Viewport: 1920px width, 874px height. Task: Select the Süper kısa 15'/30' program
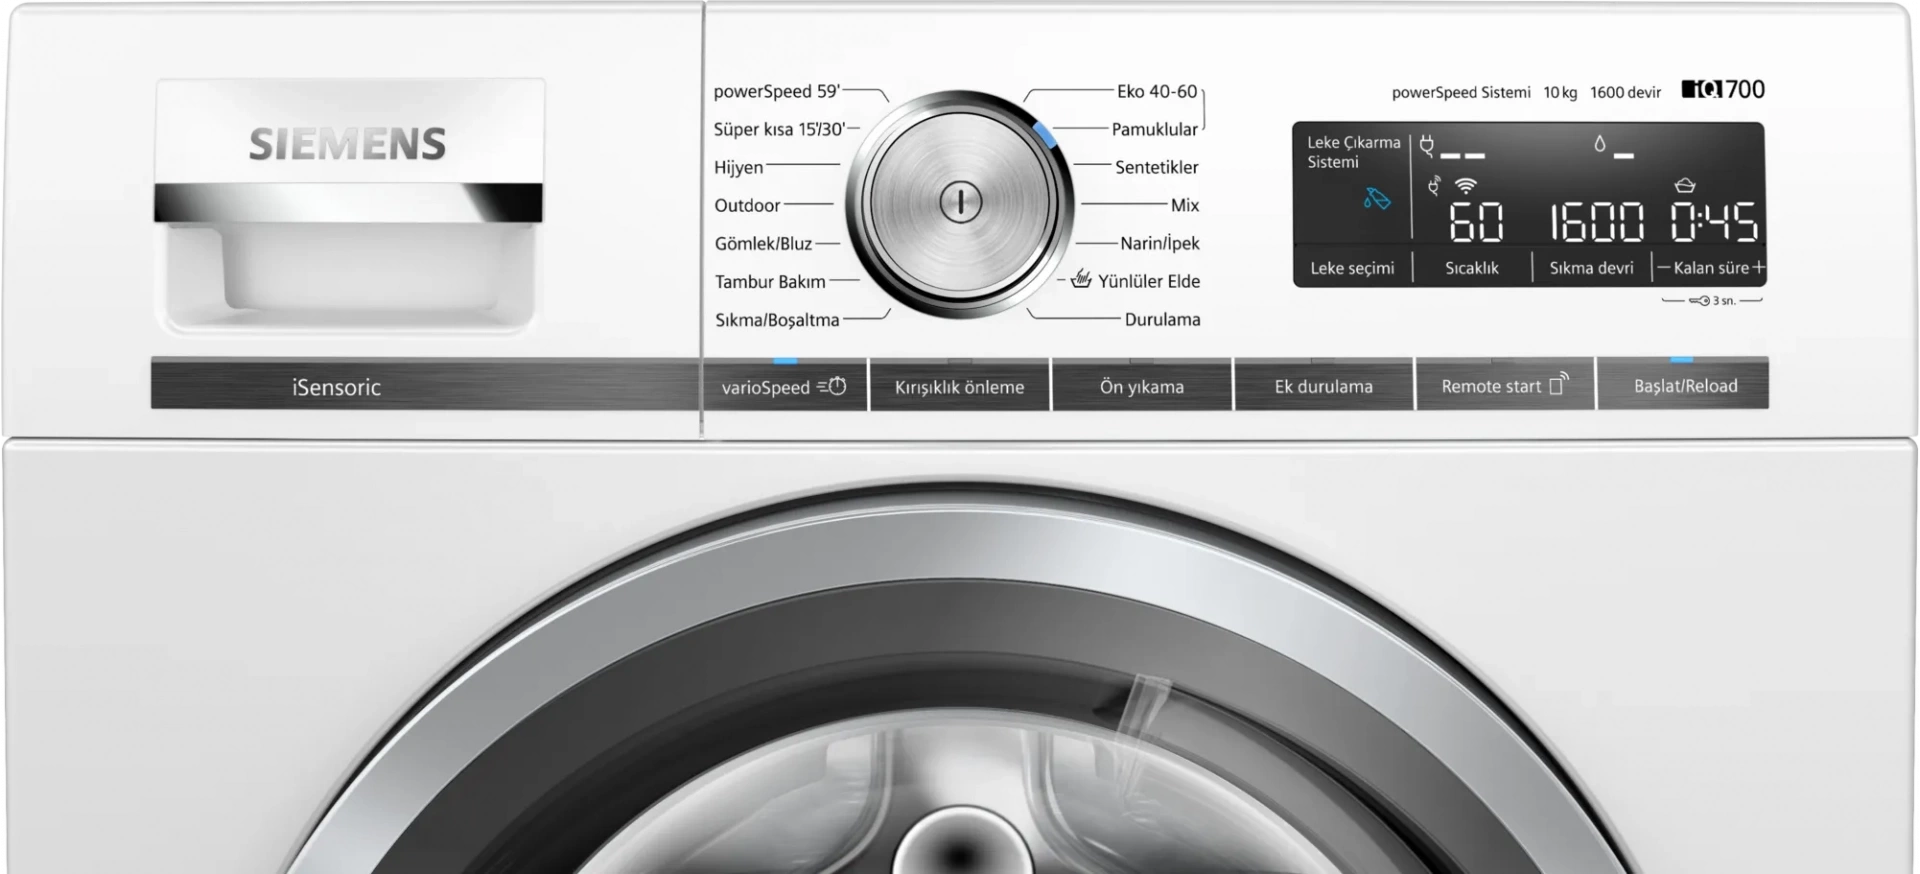click(x=779, y=129)
